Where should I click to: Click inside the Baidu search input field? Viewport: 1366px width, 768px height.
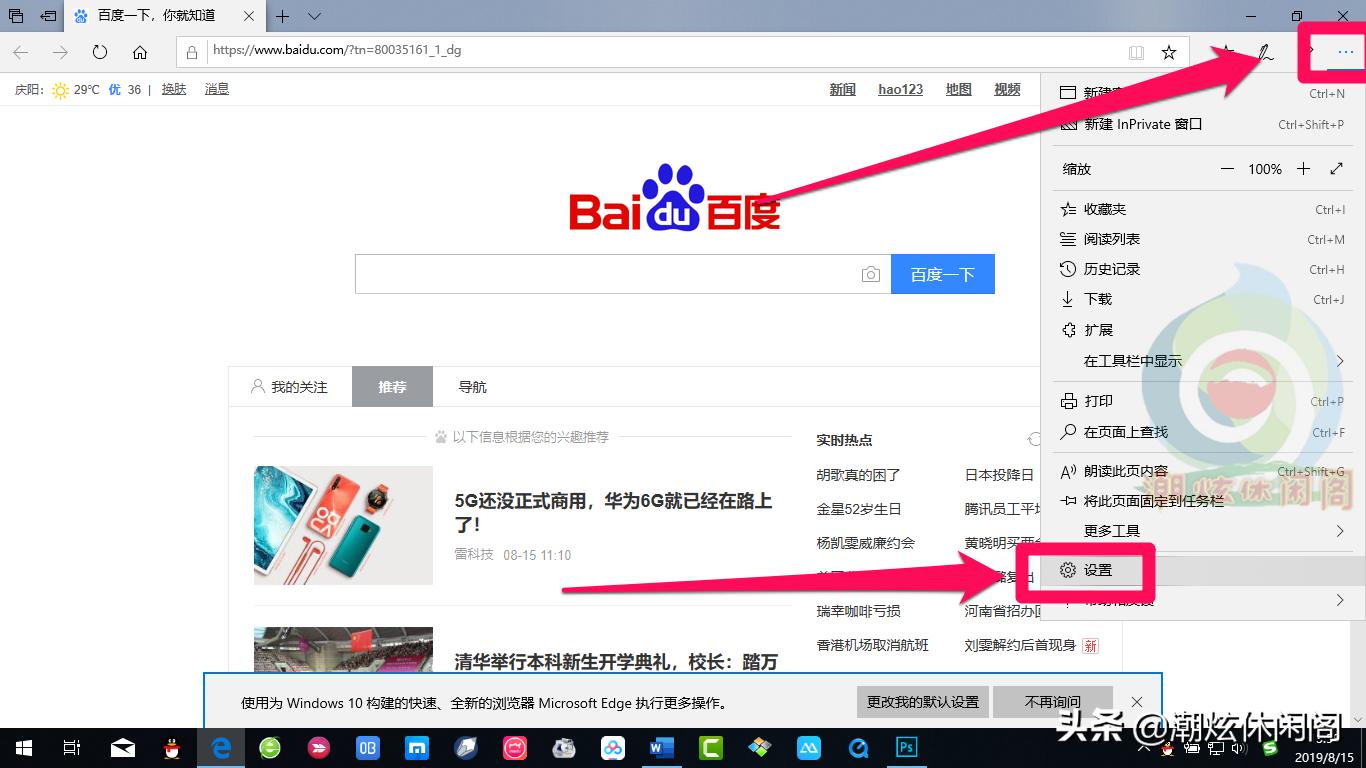tap(600, 273)
